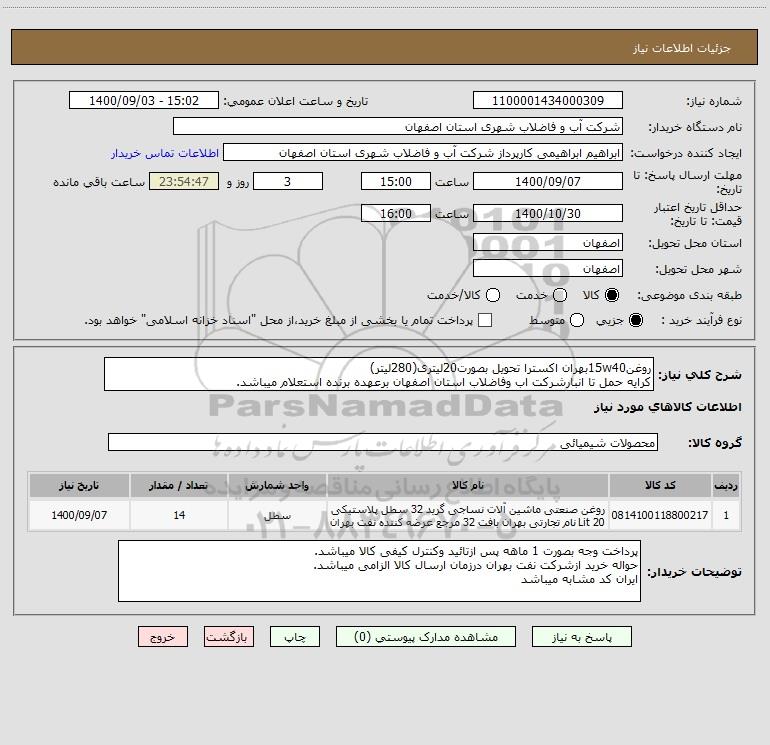Click product code 0814100118800217 cell
This screenshot has height=745, width=770.
coord(660,515)
